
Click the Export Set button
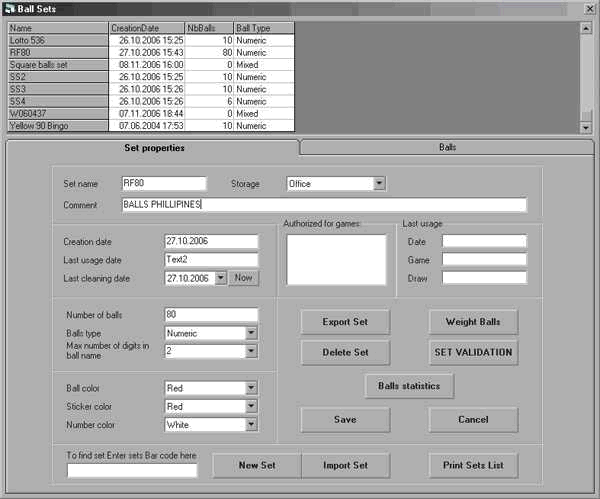pyautogui.click(x=345, y=322)
